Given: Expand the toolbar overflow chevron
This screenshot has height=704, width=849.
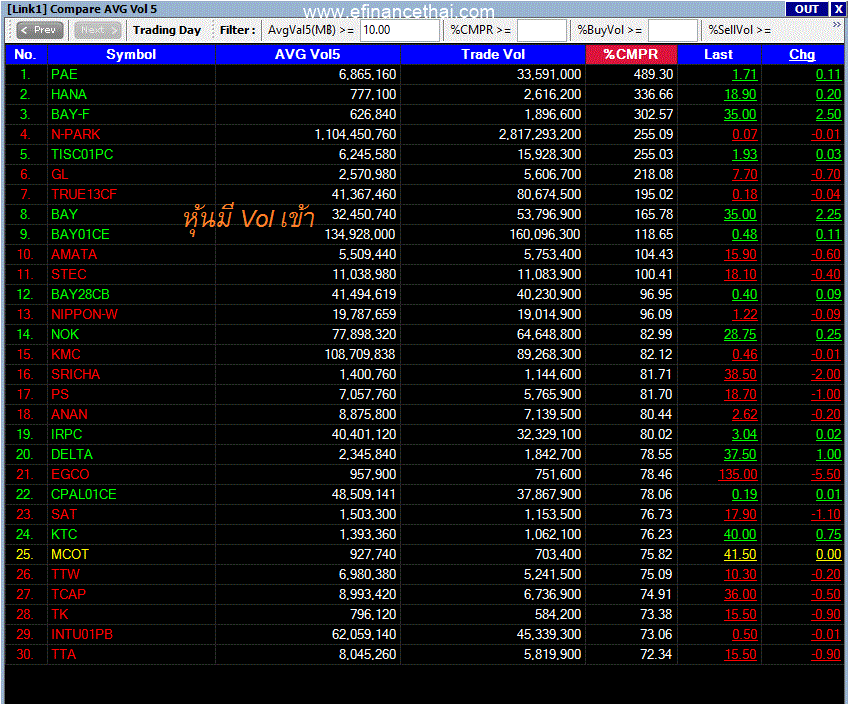Looking at the screenshot, I should (837, 25).
